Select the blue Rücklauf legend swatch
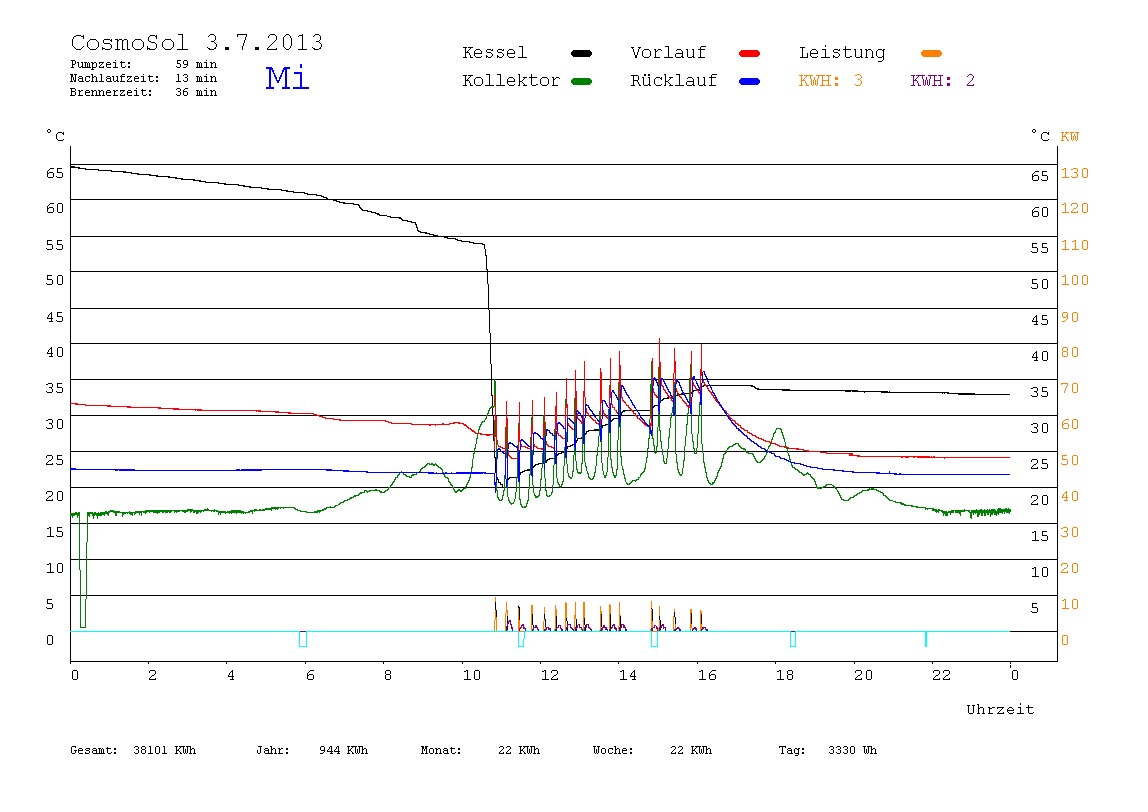This screenshot has height=812, width=1148. pos(750,81)
